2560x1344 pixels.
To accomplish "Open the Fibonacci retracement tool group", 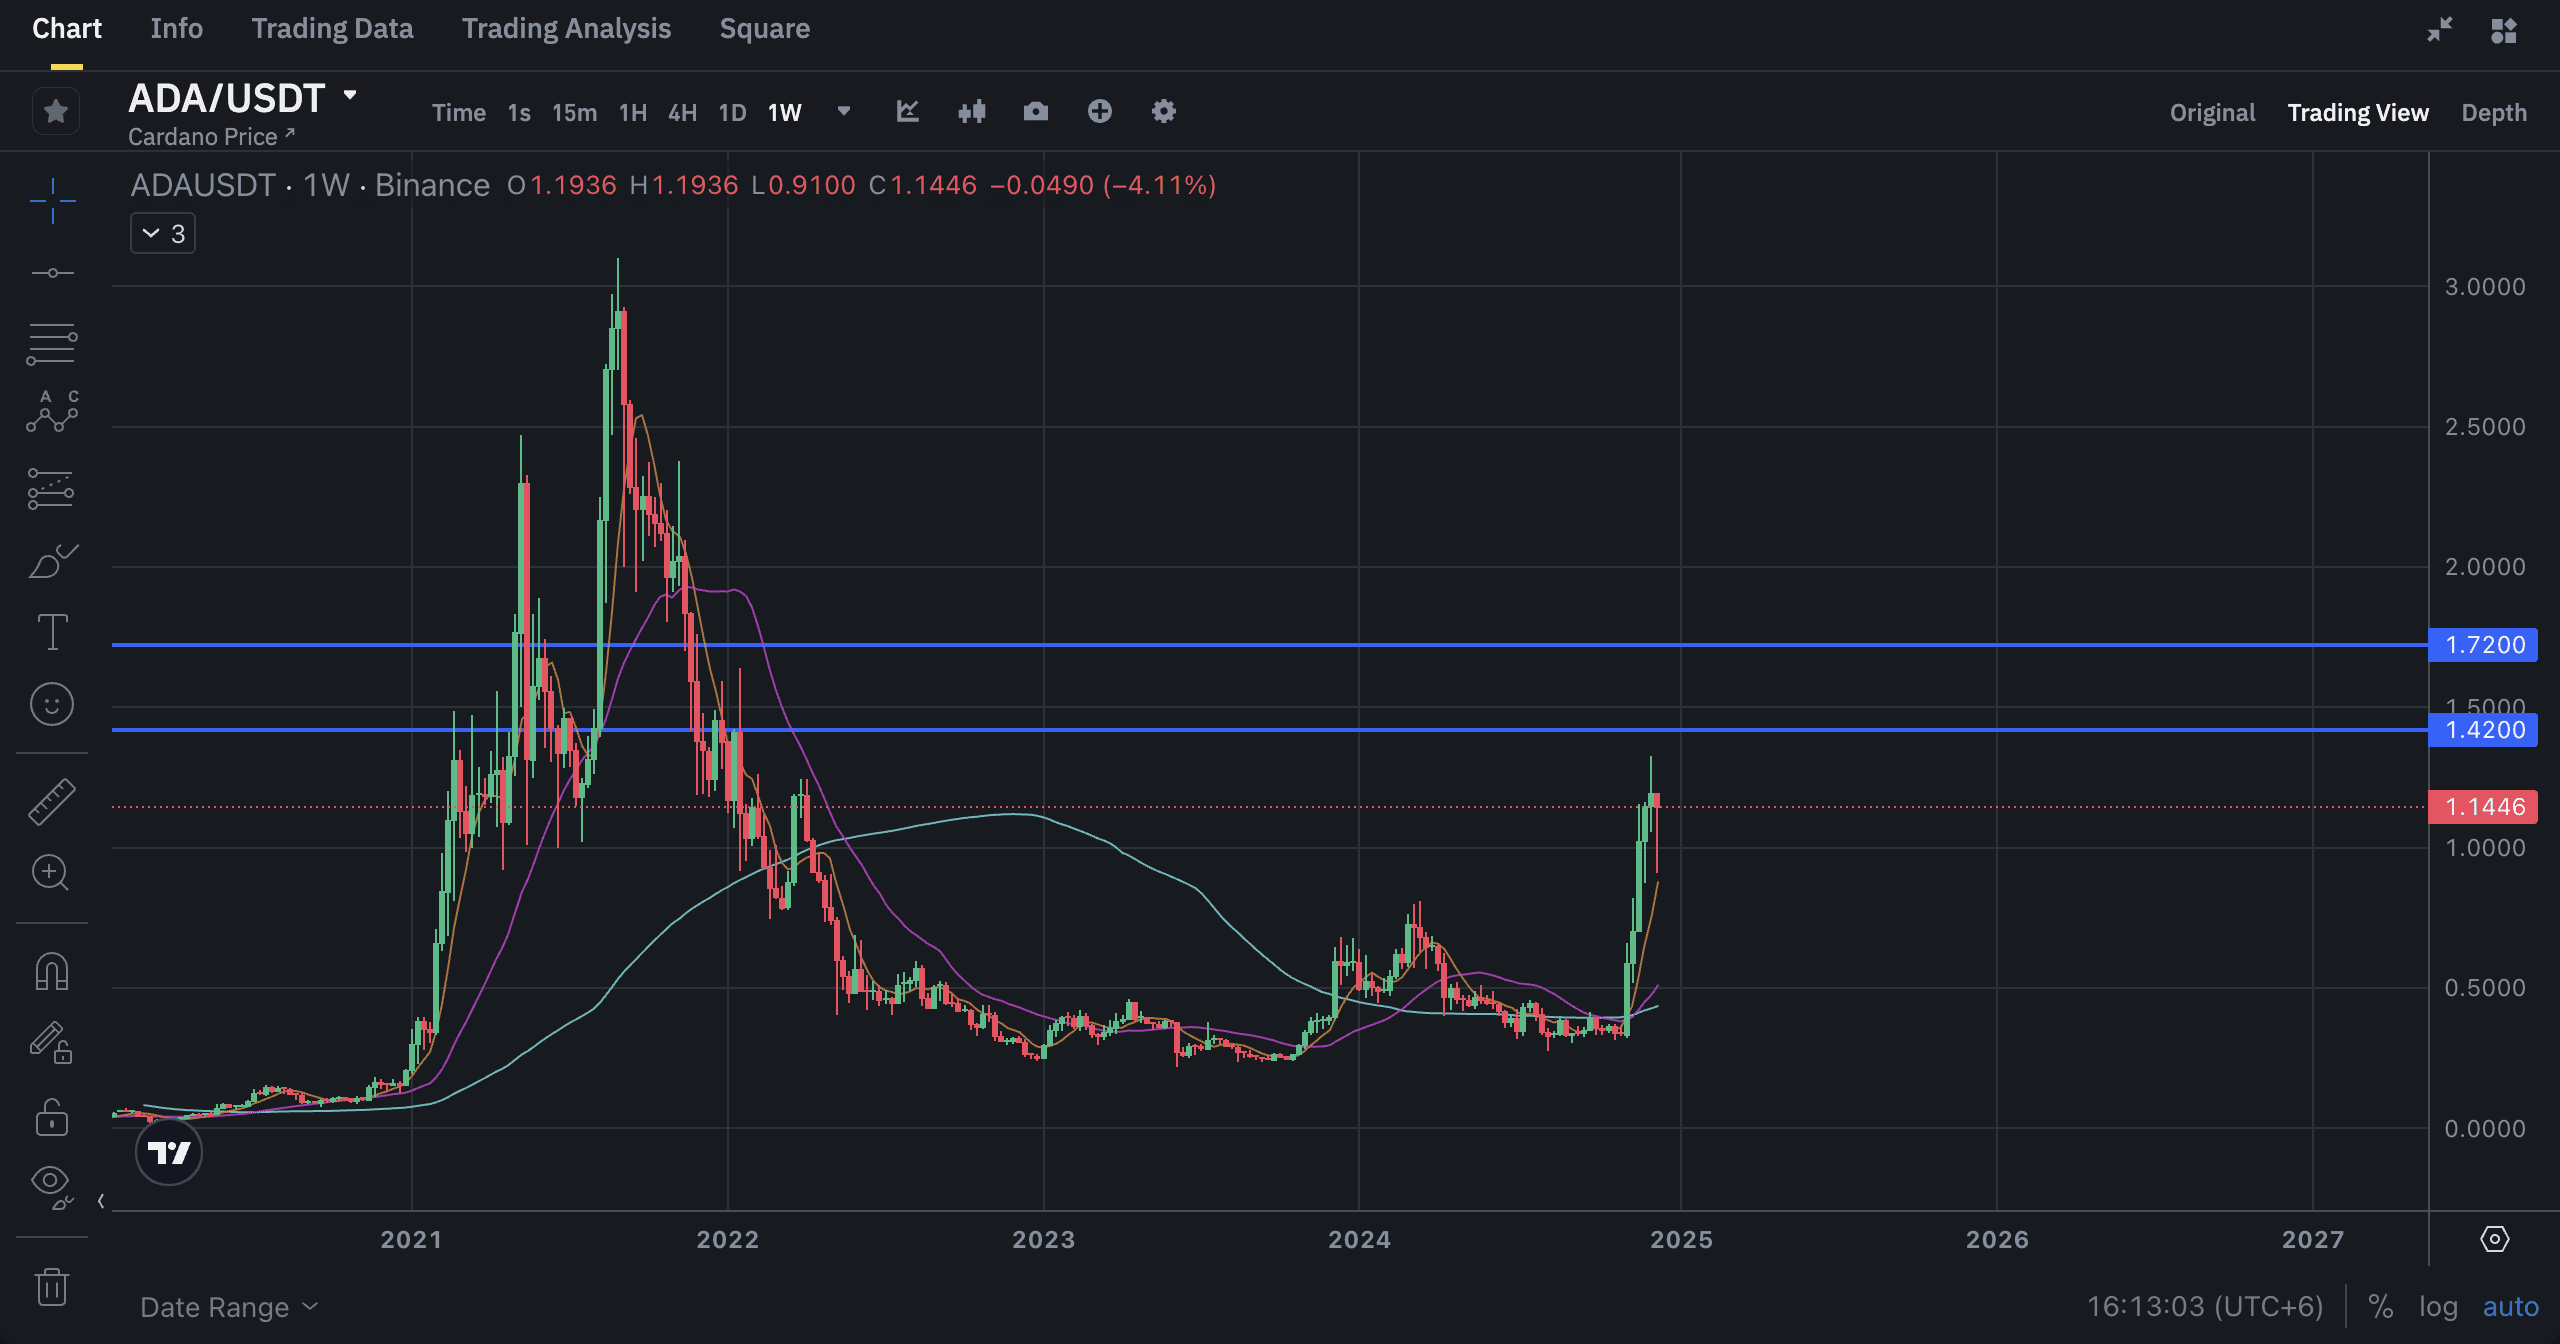I will (x=52, y=344).
